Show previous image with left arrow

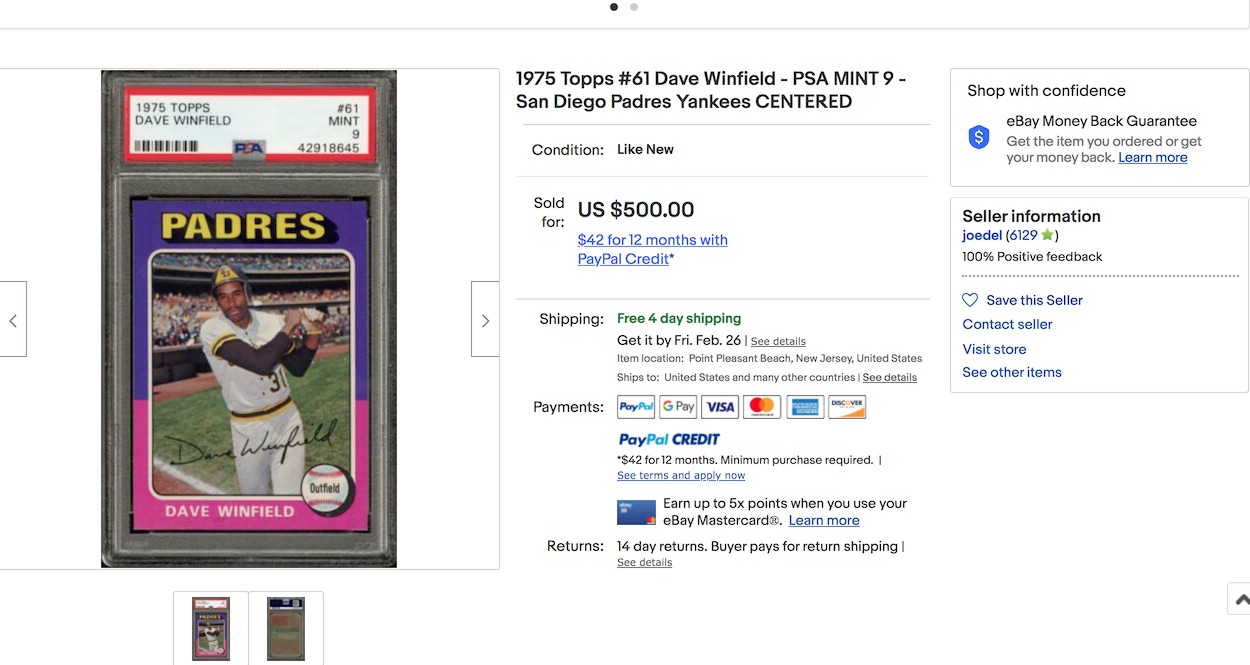click(13, 320)
